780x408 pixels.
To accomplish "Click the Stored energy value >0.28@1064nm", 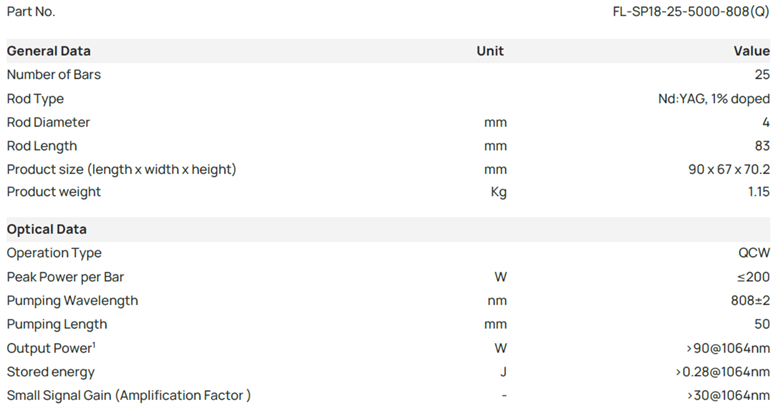I will pyautogui.click(x=723, y=372).
